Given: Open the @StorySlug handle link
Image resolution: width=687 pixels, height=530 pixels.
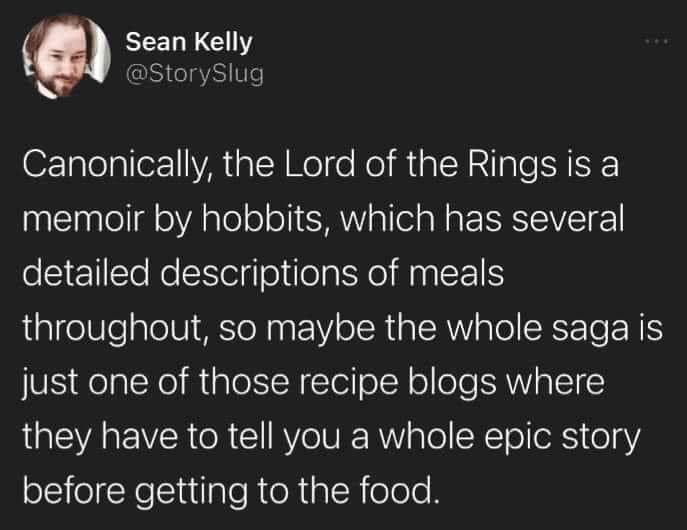Looking at the screenshot, I should (x=195, y=74).
